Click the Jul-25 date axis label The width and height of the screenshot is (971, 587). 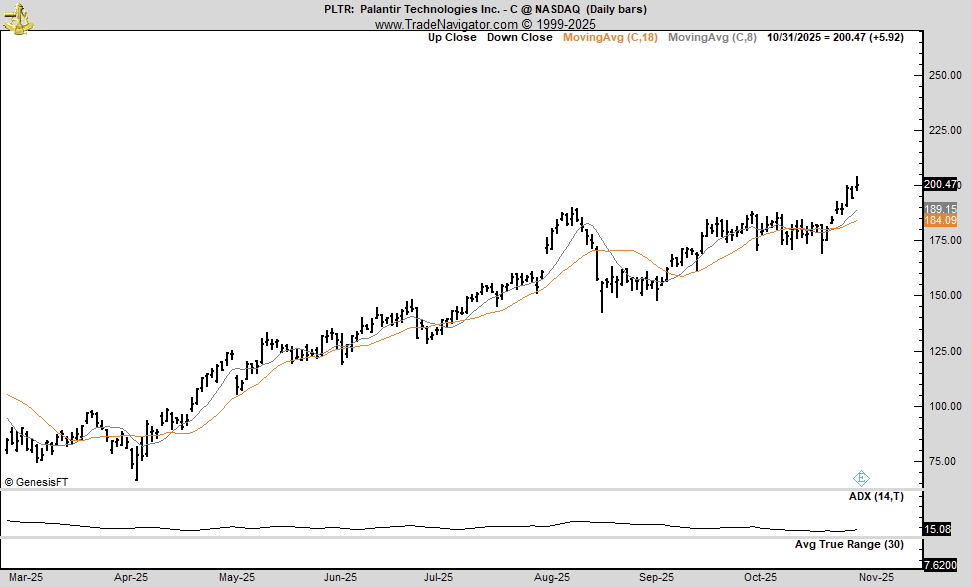click(x=438, y=577)
